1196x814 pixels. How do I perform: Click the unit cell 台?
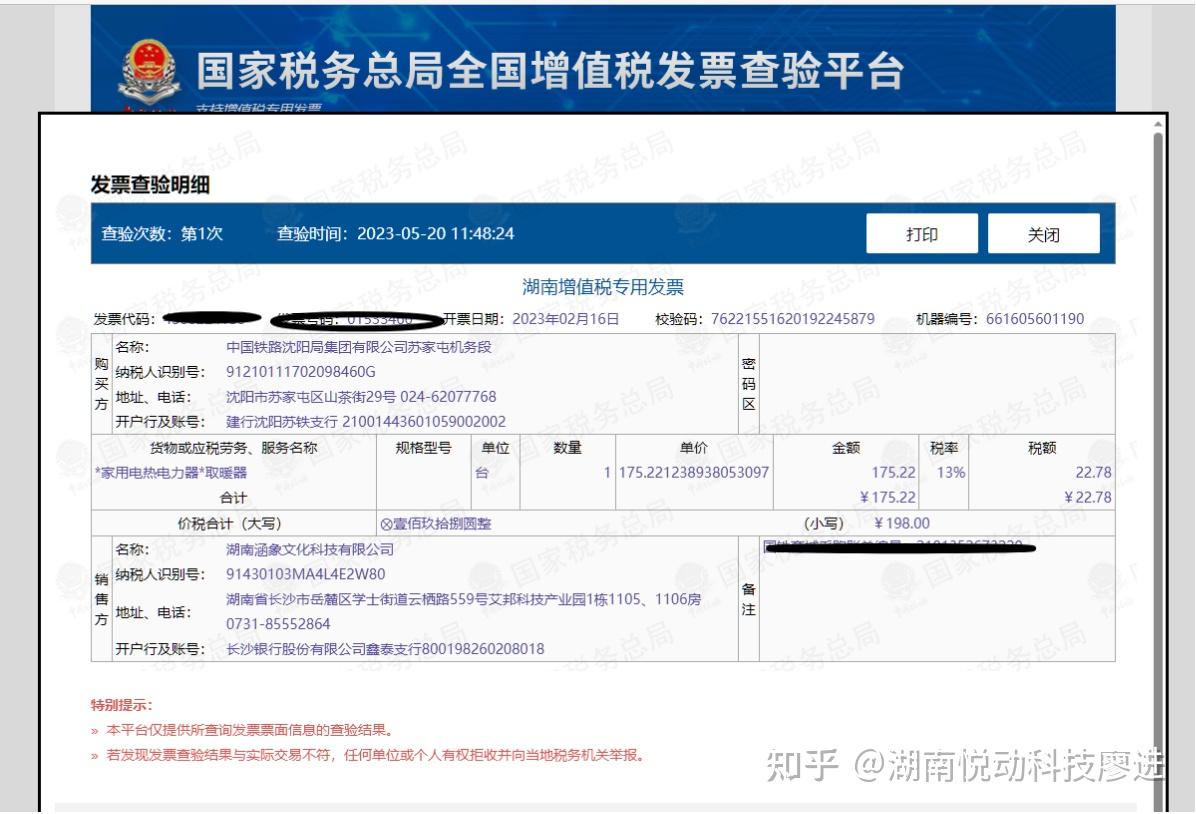click(481, 473)
